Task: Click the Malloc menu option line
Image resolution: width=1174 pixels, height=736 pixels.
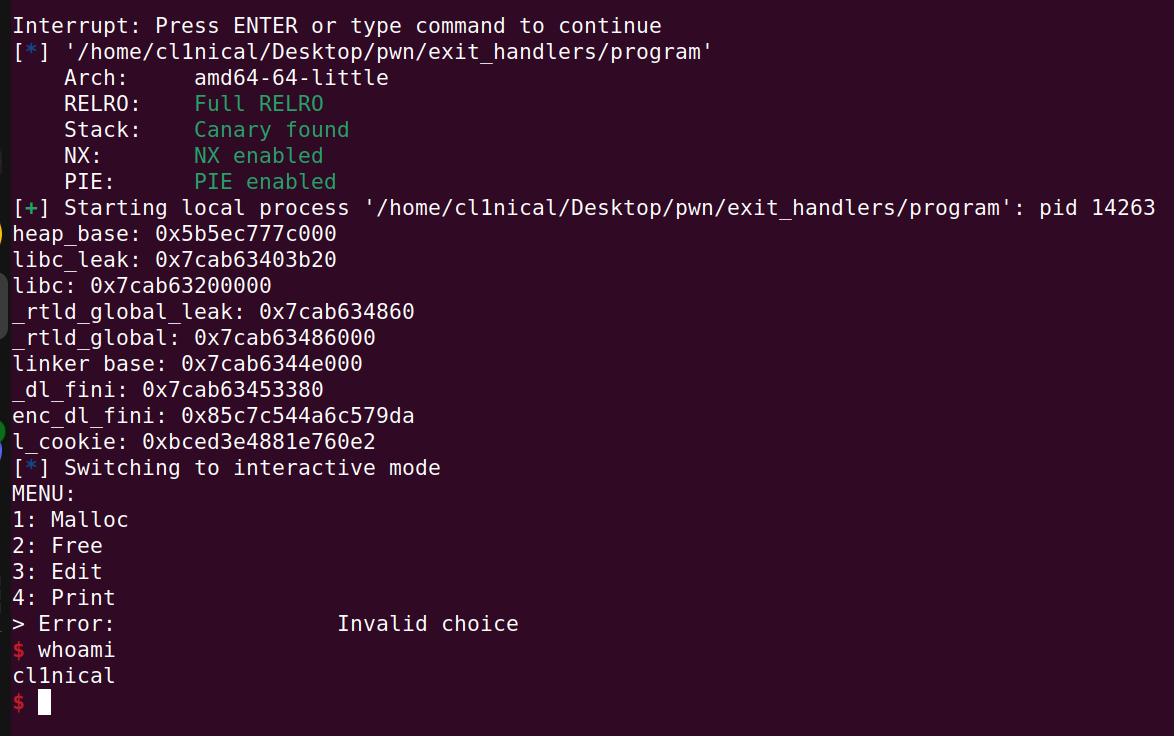Action: (x=70, y=520)
